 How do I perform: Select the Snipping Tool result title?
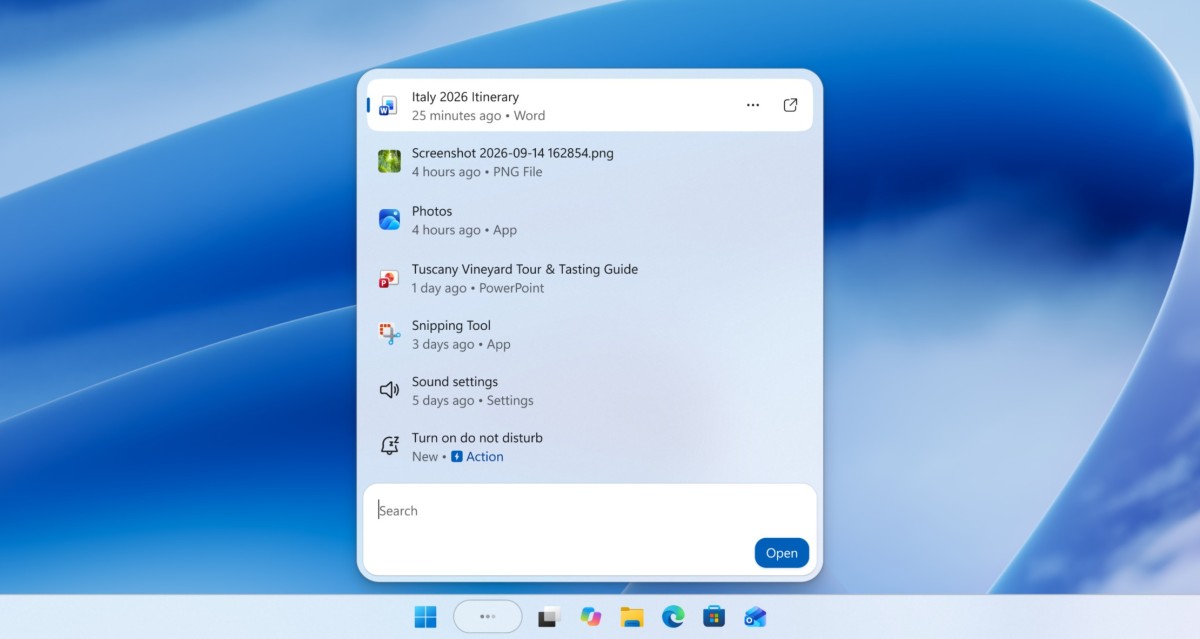451,325
